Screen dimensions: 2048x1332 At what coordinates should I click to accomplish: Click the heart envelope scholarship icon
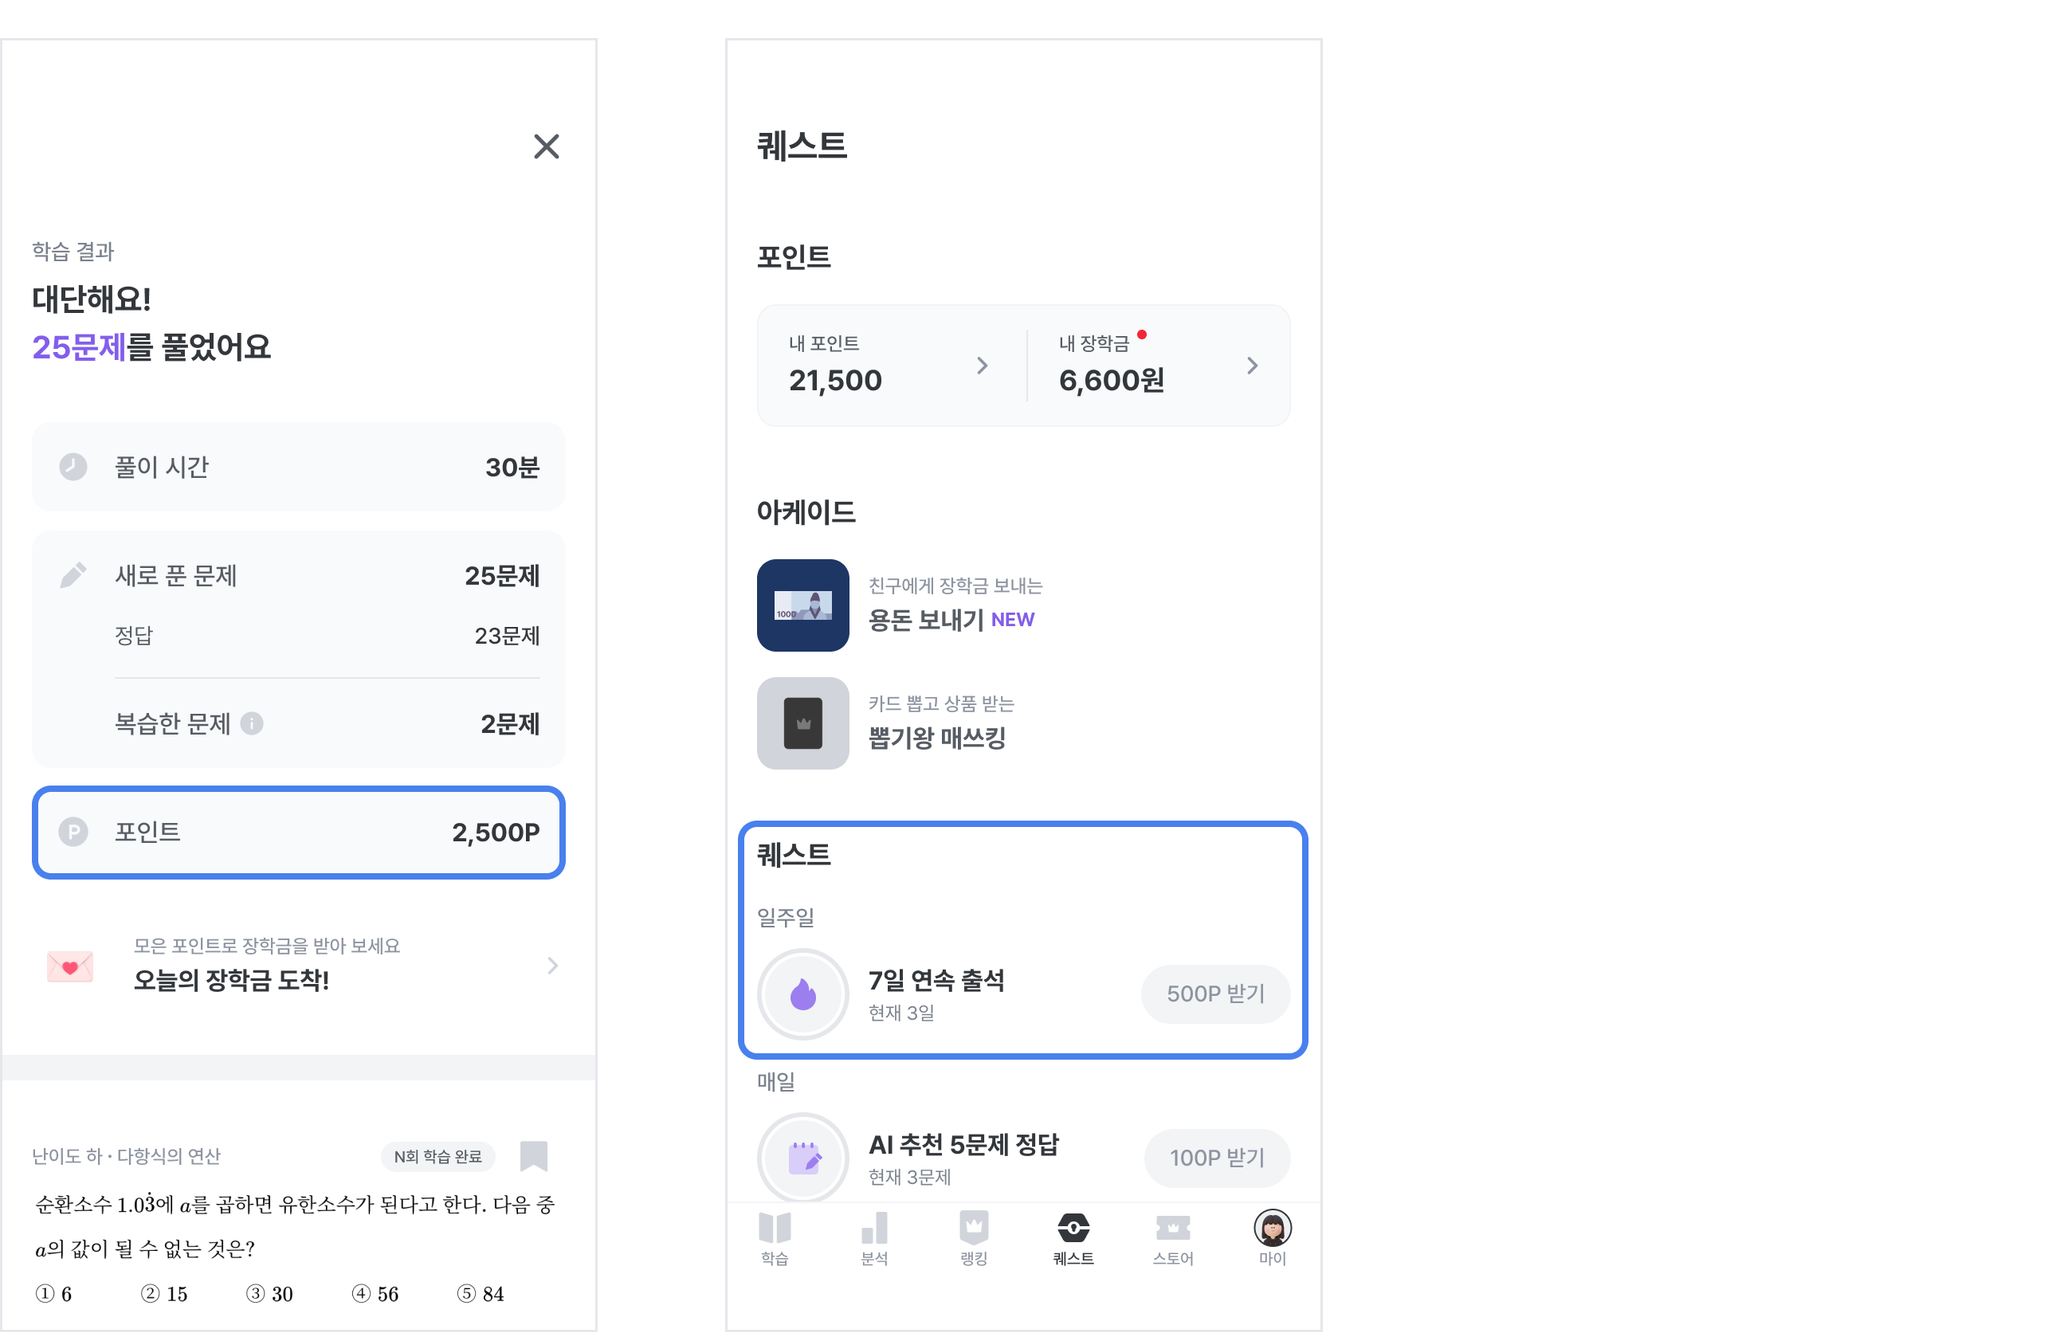[70, 966]
